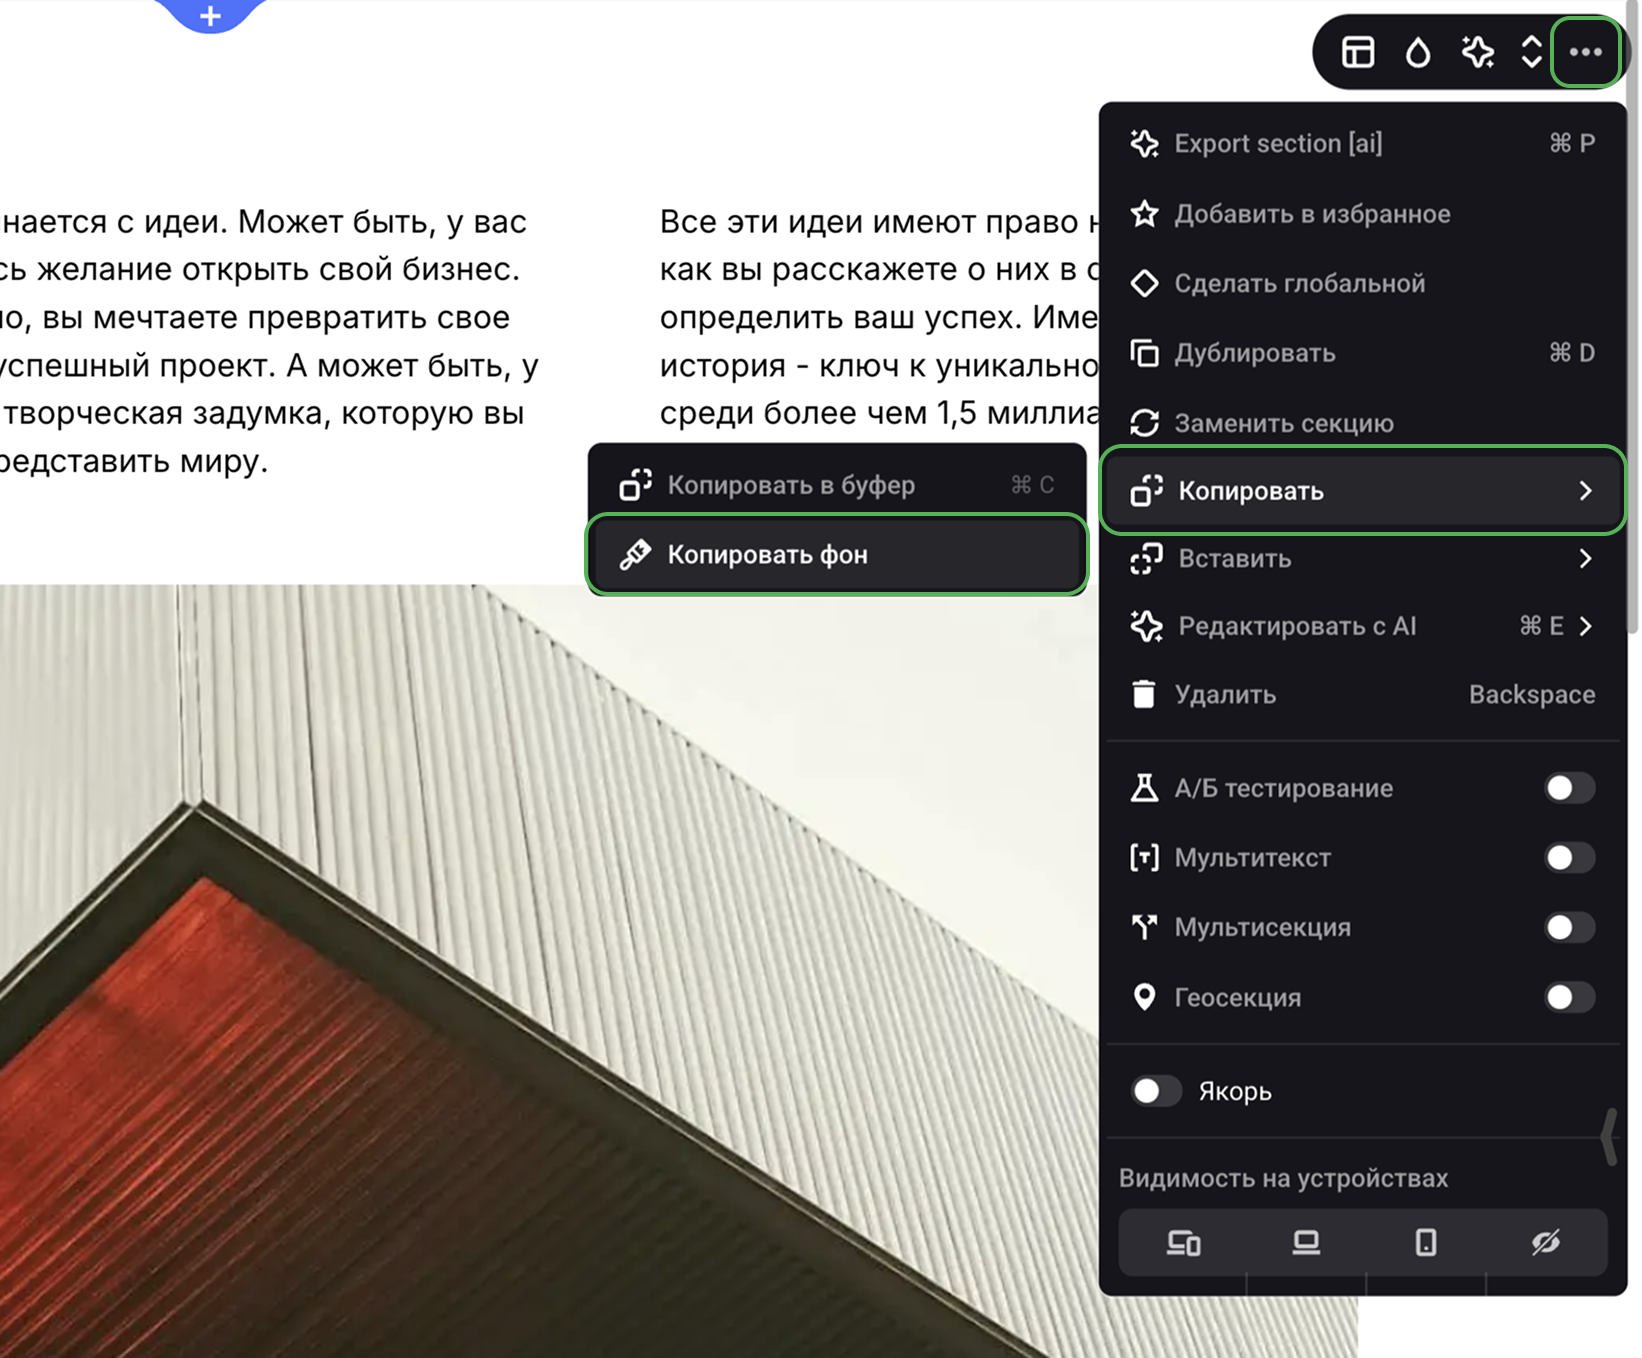
Task: Toggle Геосекция switch
Action: (x=1569, y=997)
